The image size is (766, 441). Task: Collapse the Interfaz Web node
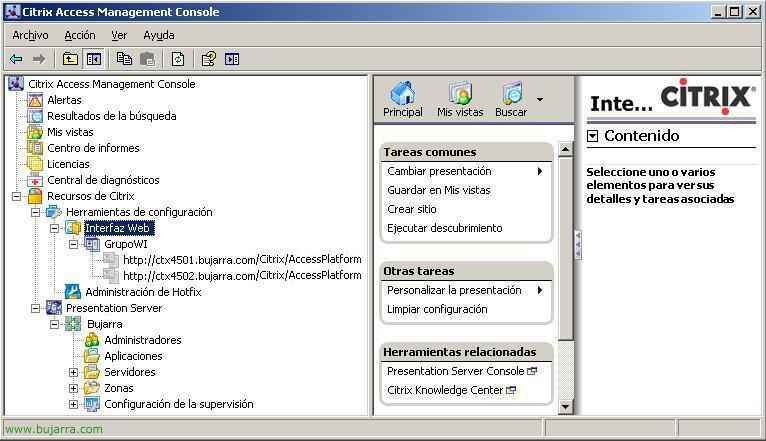tap(55, 228)
